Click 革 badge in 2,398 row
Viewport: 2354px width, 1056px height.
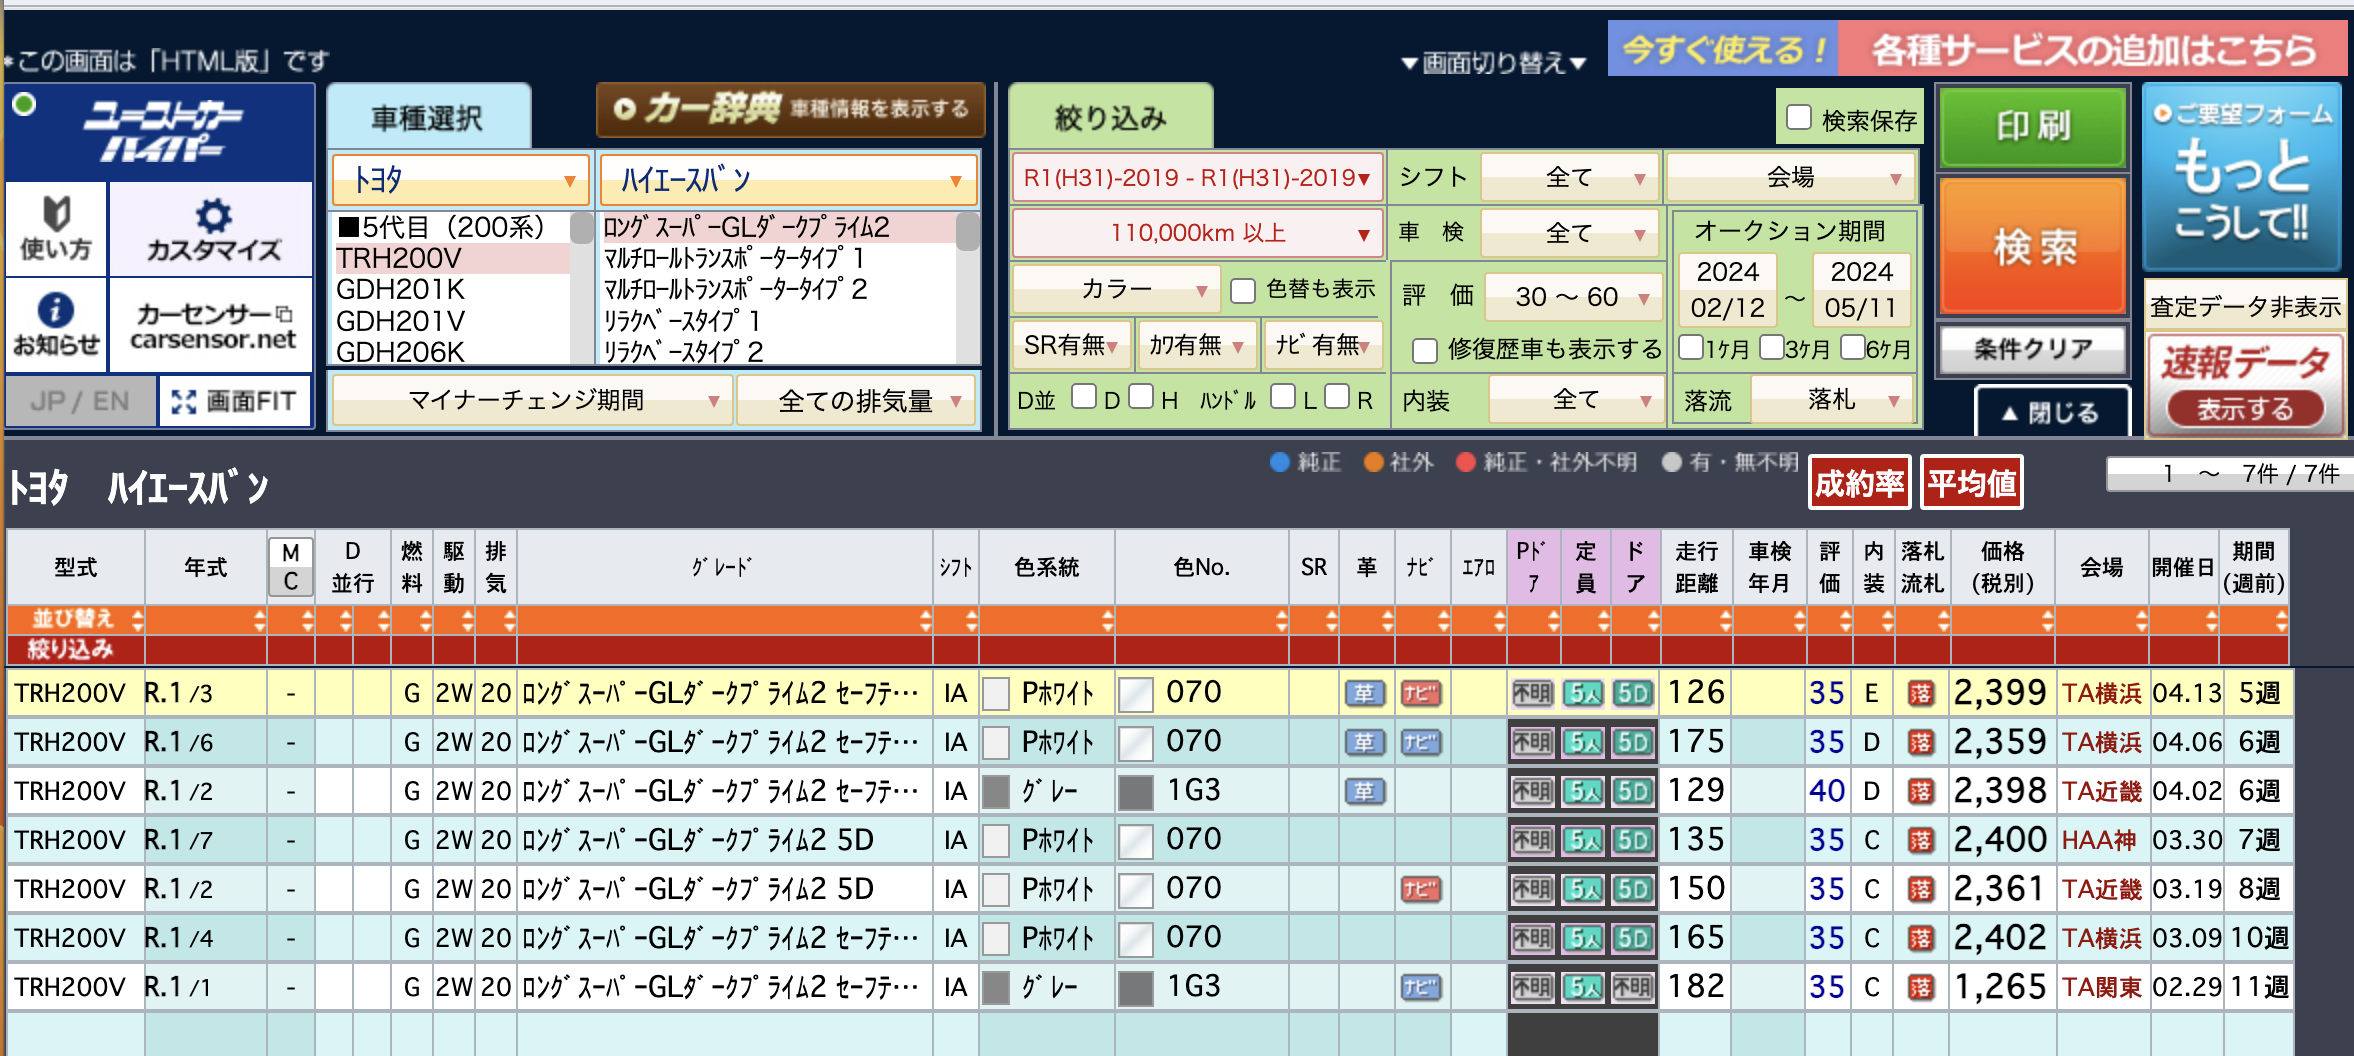coord(1365,791)
